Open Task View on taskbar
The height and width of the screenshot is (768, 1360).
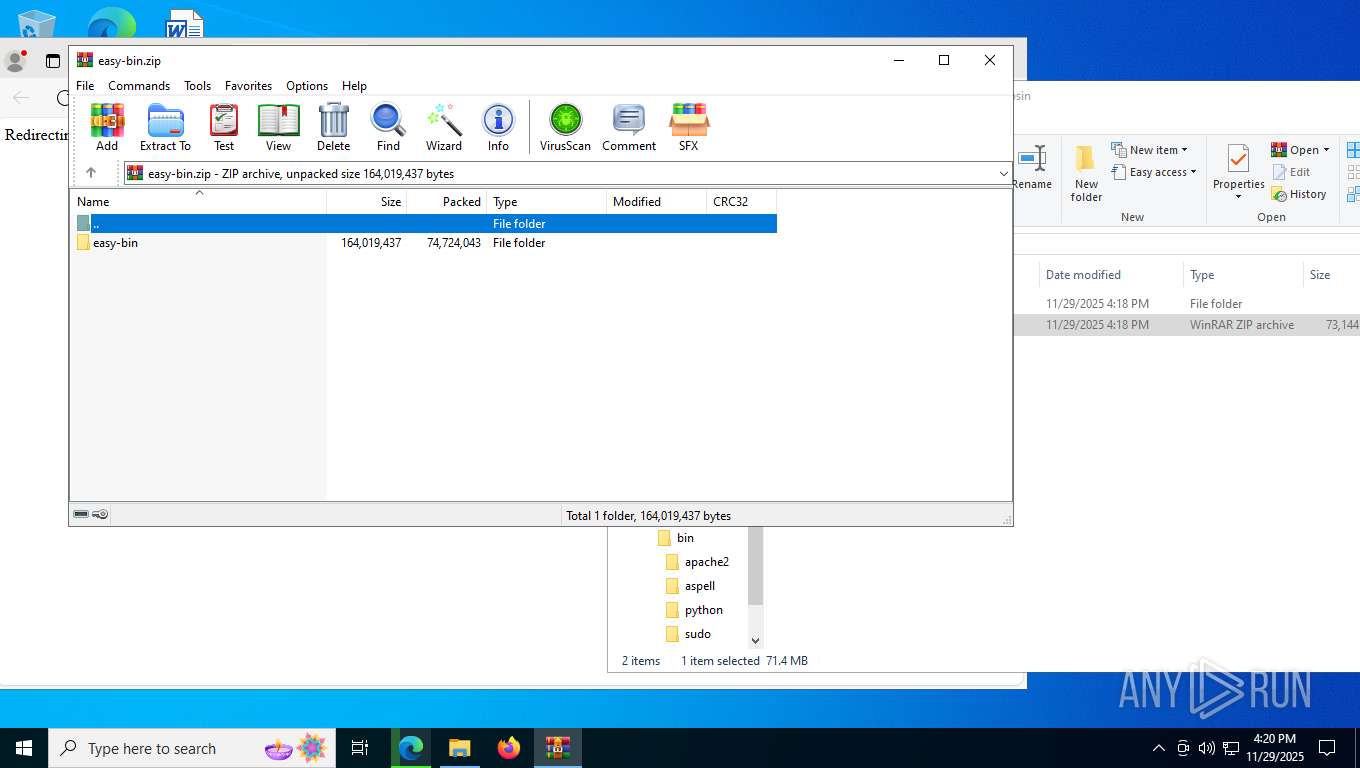point(360,748)
